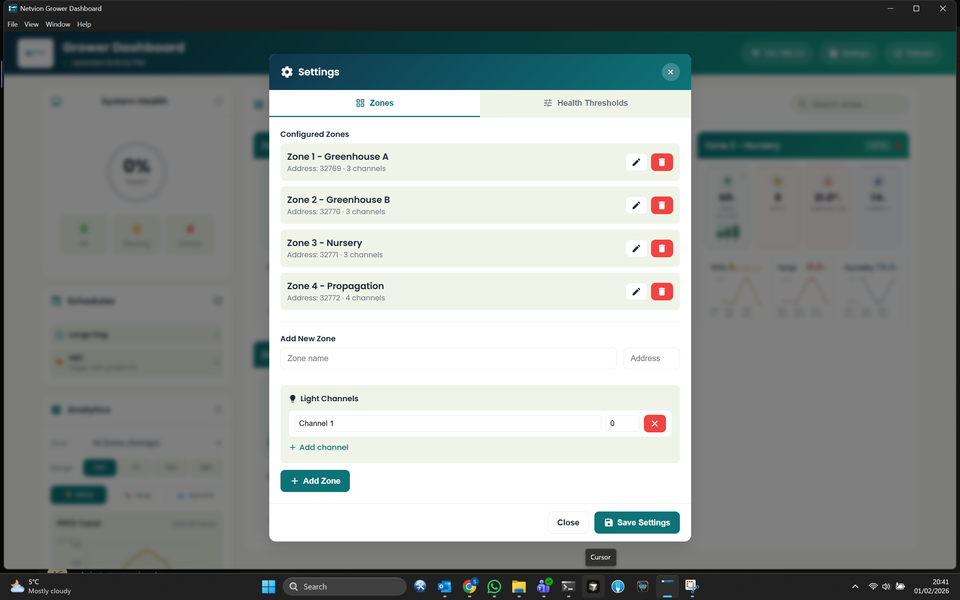960x600 pixels.
Task: Open File Explorer from the taskbar
Action: tap(519, 587)
